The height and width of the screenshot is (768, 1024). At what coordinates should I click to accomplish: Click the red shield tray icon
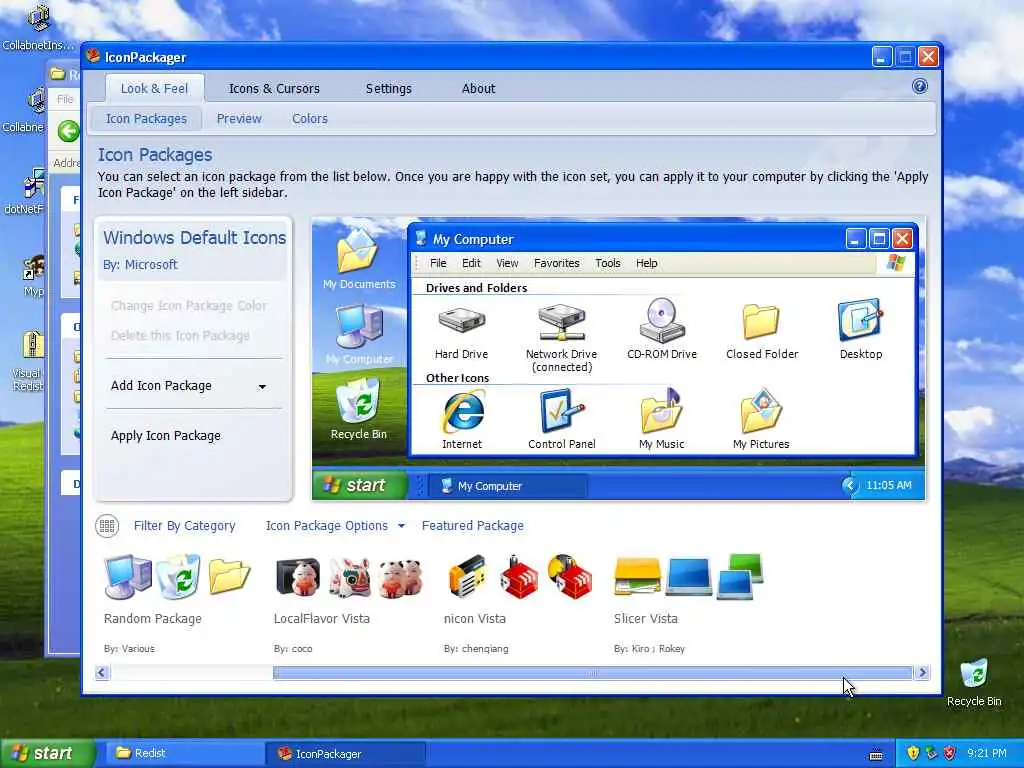[x=950, y=753]
